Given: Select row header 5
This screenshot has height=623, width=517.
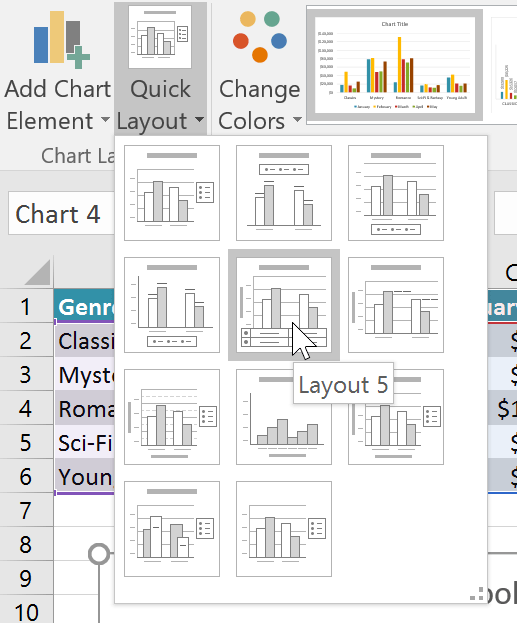Looking at the screenshot, I should (26, 442).
